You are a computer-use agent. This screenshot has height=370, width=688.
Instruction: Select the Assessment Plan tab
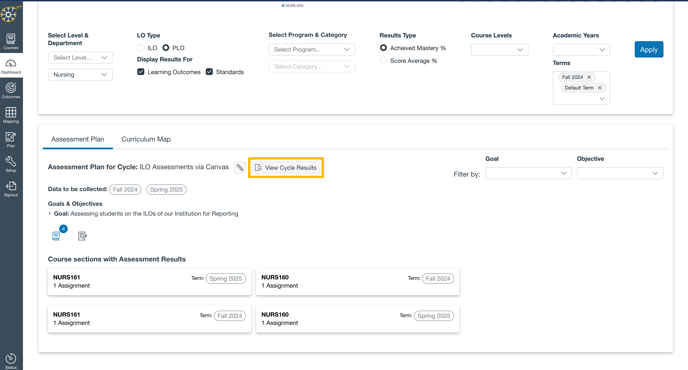coord(78,139)
